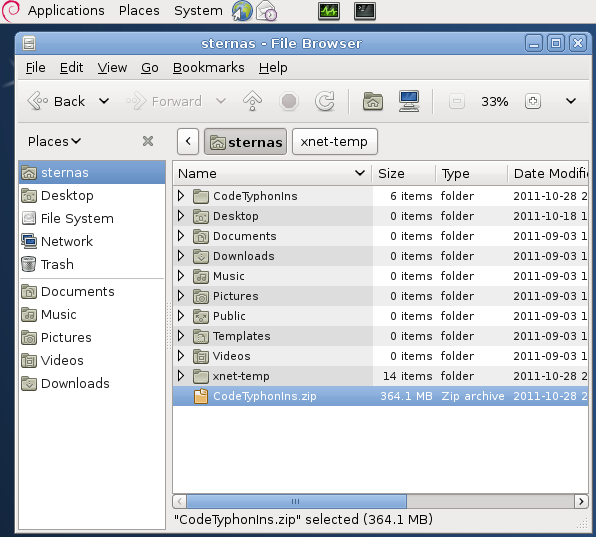The image size is (596, 537).
Task: Reload the current folder view
Action: 325,101
